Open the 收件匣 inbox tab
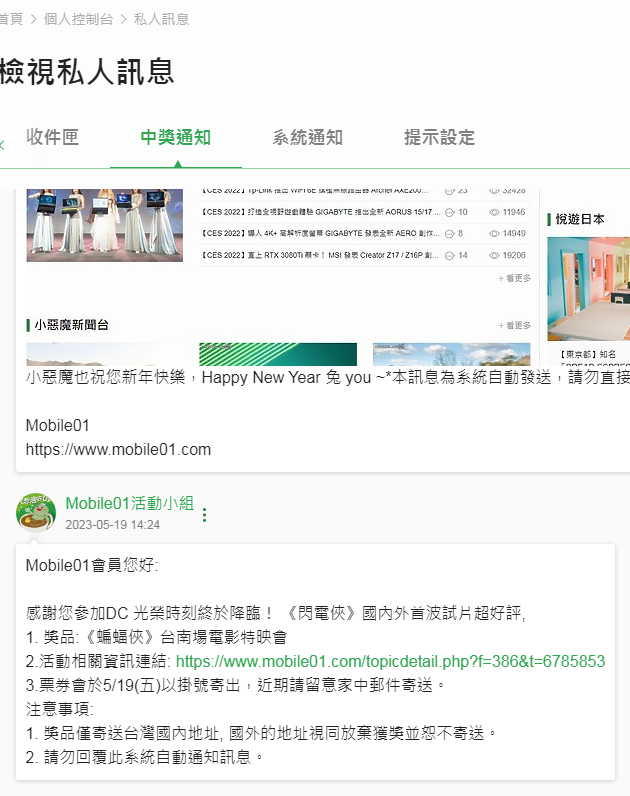 [x=52, y=137]
